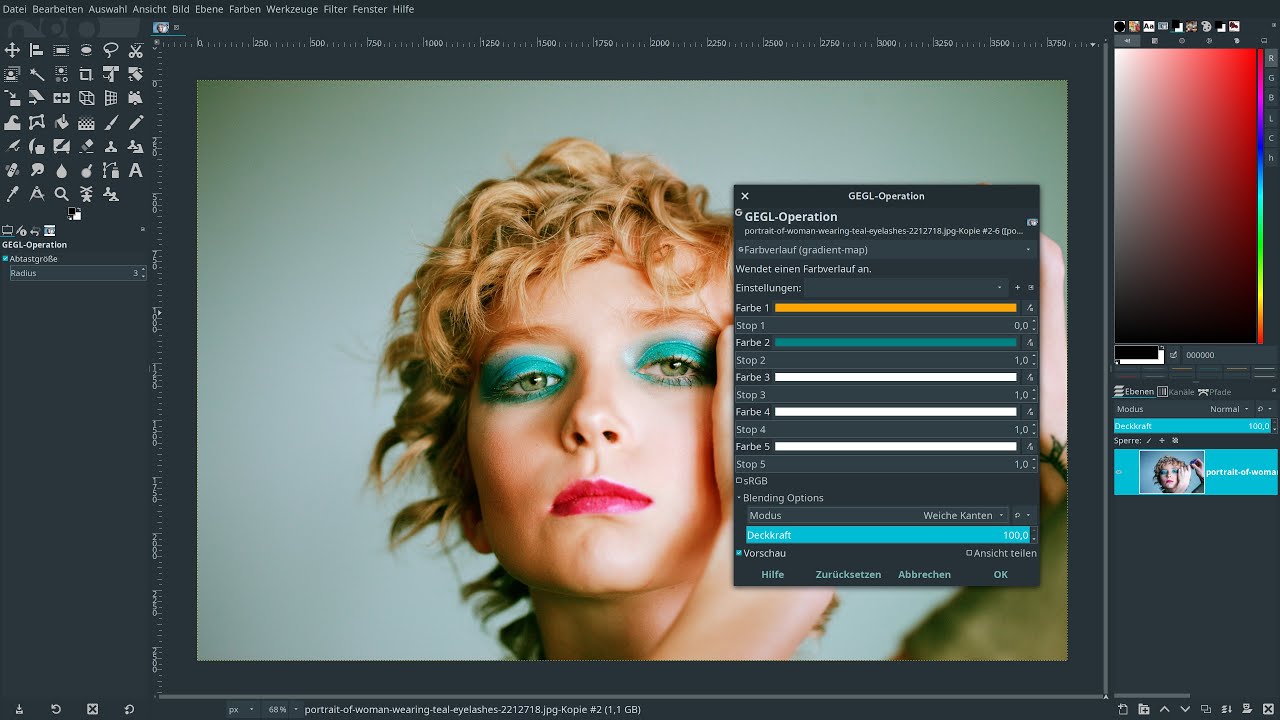Image resolution: width=1280 pixels, height=720 pixels.
Task: Select the Bucket Fill tool
Action: (x=61, y=122)
